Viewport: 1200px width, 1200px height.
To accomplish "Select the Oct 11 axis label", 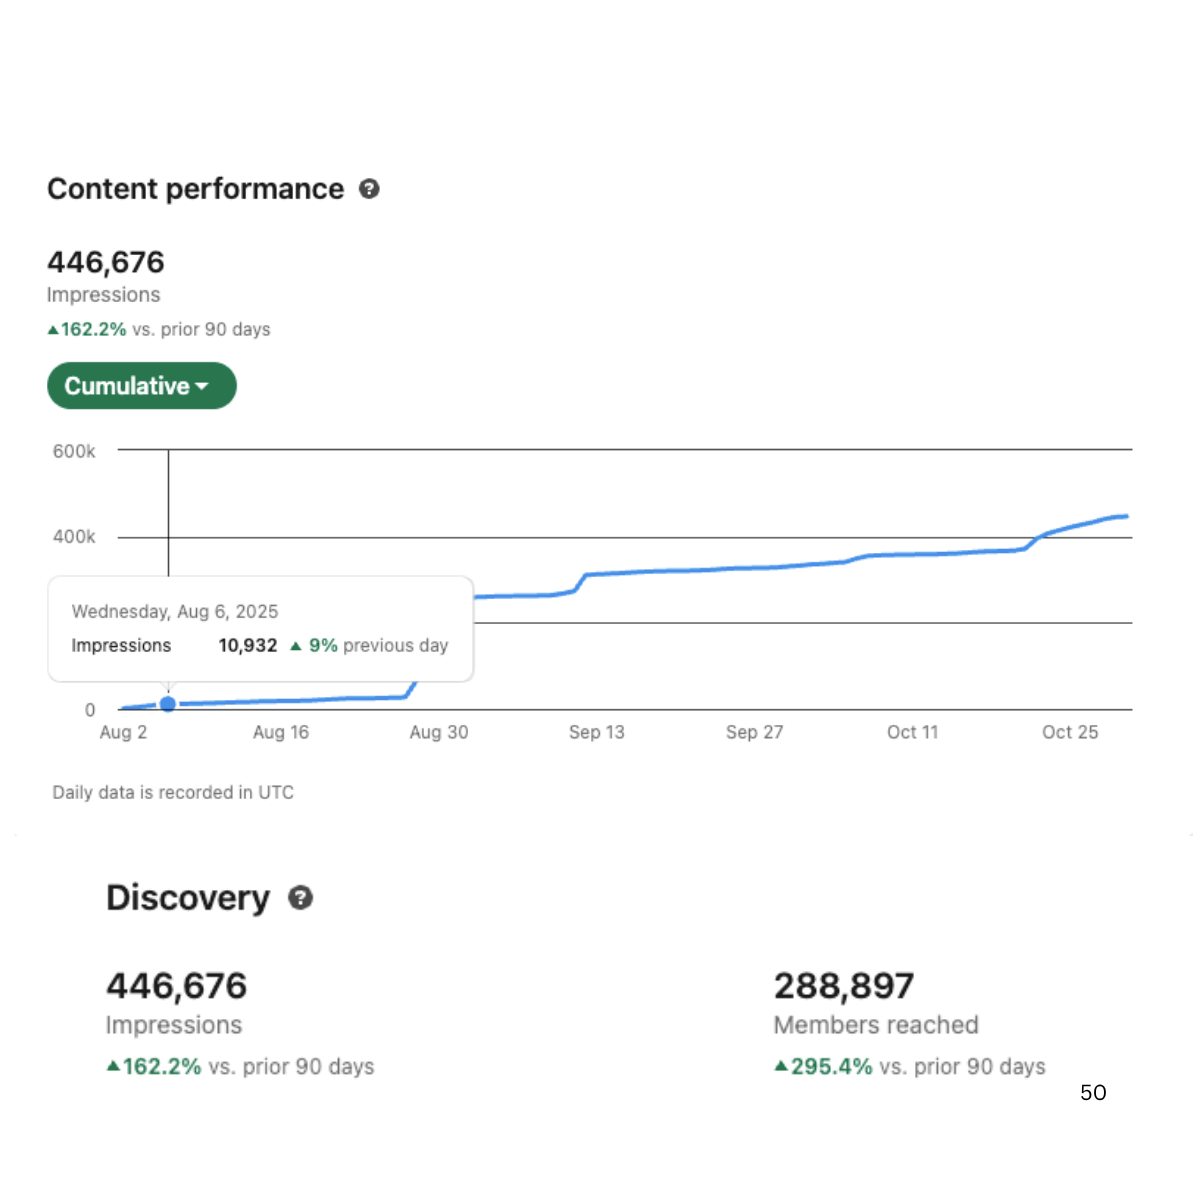I will click(x=912, y=732).
